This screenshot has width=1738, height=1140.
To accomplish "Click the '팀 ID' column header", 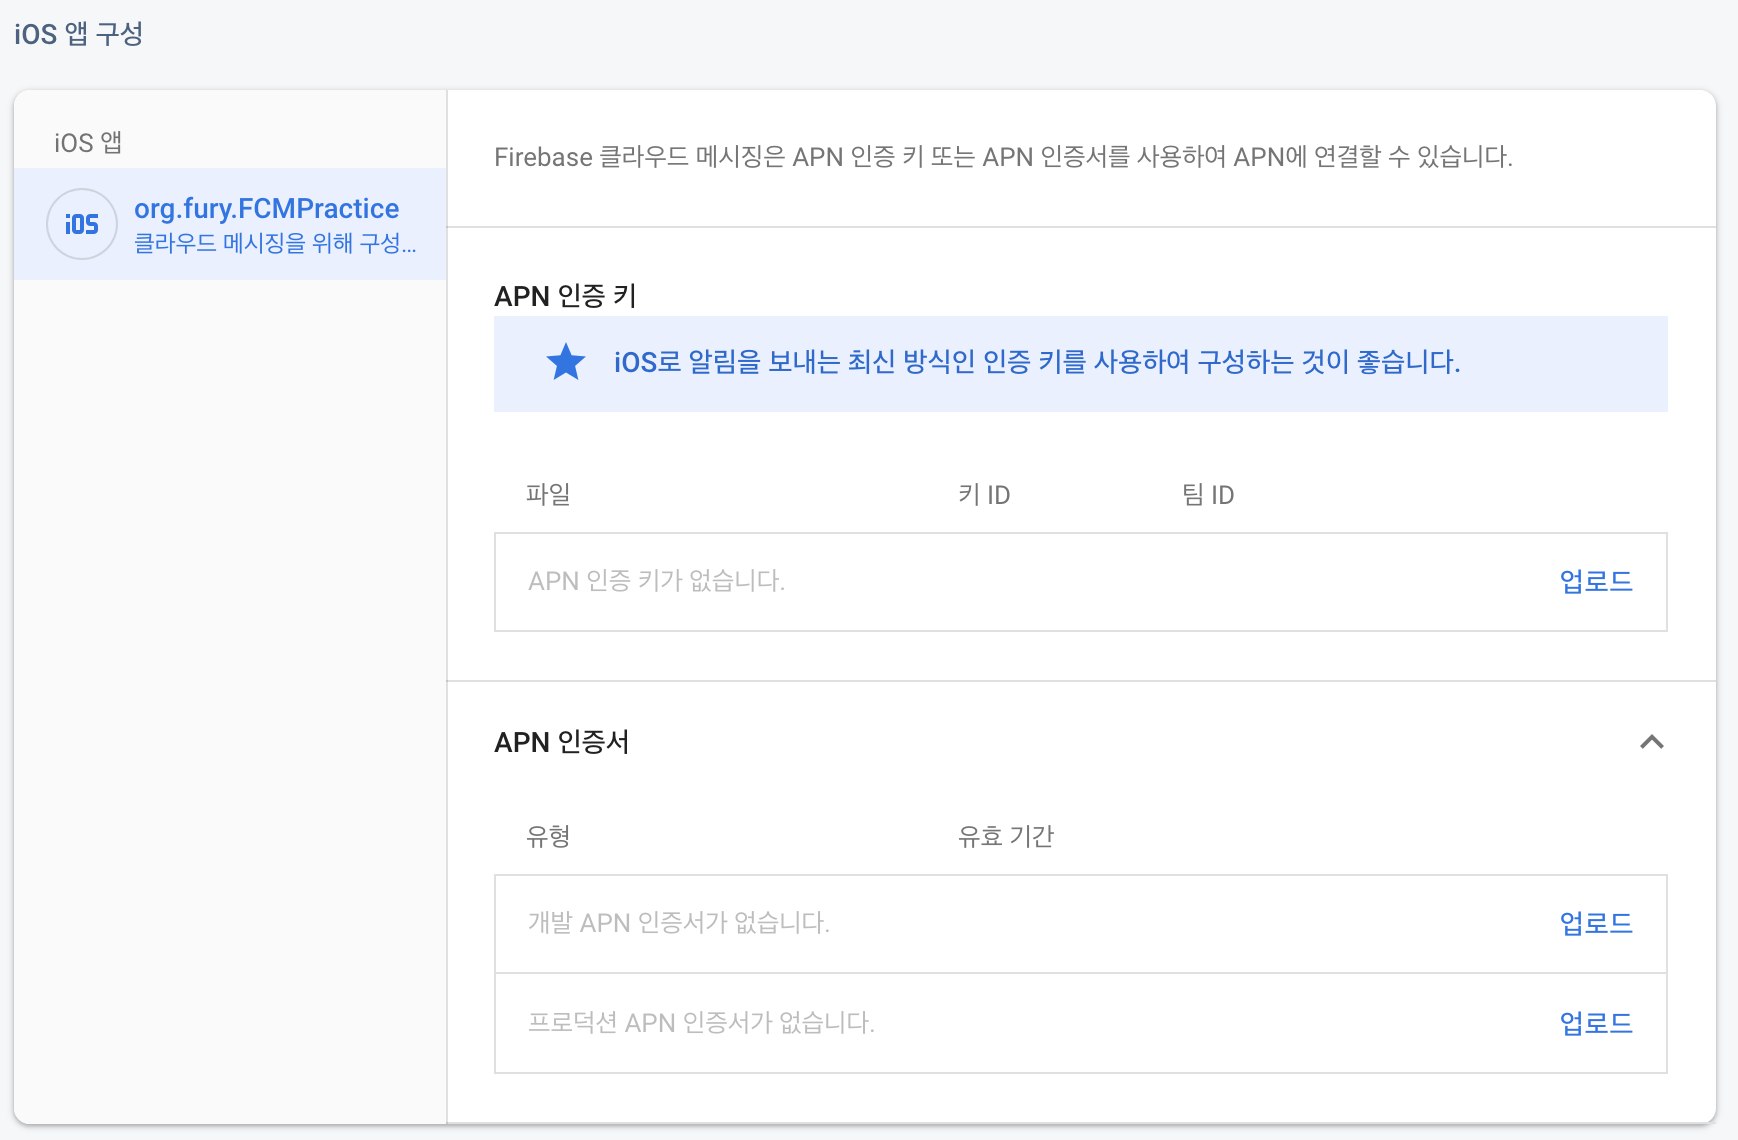I will click(x=1208, y=495).
